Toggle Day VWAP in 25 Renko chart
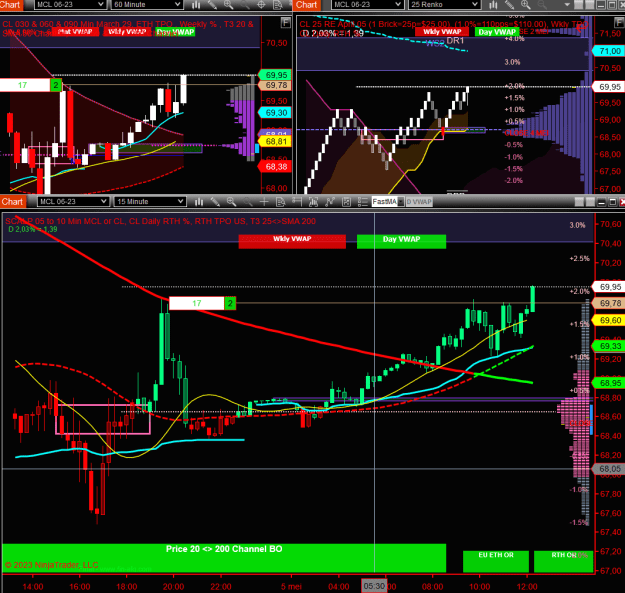The image size is (625, 593). coord(497,32)
